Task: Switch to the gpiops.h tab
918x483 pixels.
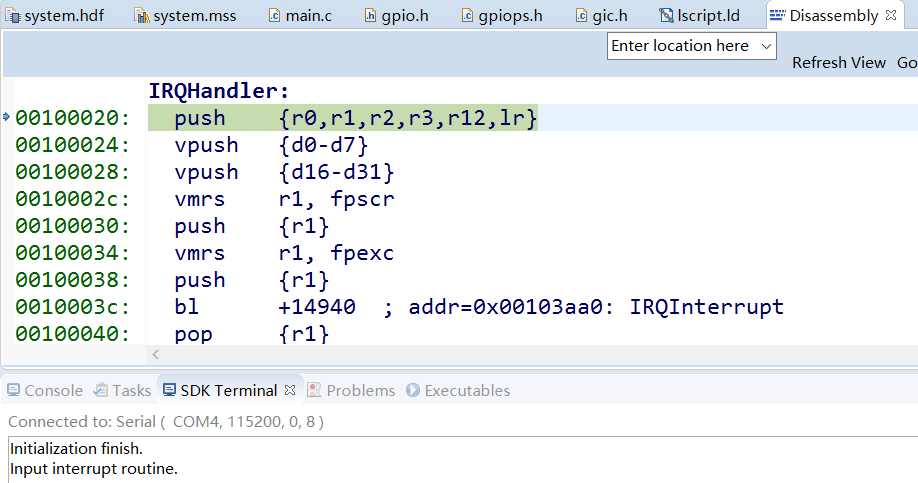Action: pyautogui.click(x=502, y=16)
